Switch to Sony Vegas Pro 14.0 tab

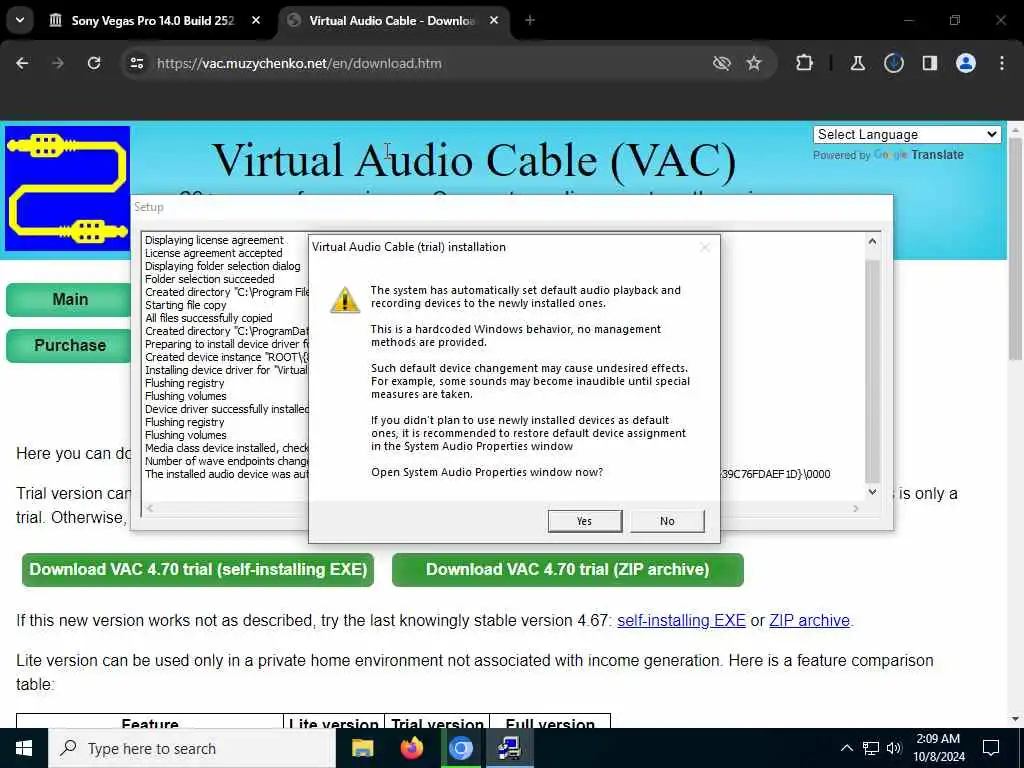pos(152,20)
